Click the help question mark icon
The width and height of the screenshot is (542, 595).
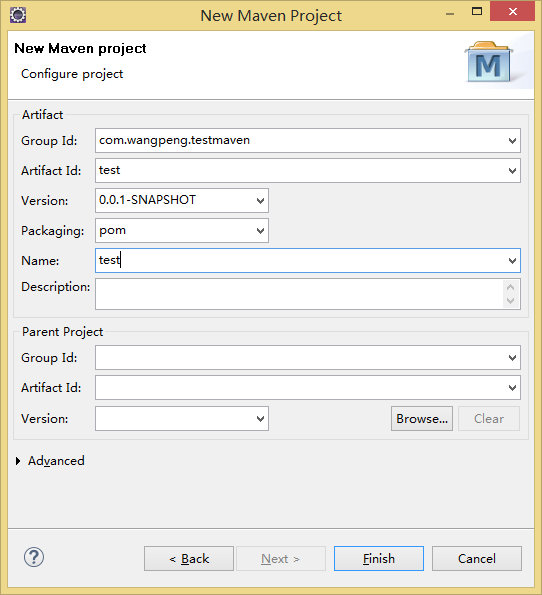coord(34,557)
